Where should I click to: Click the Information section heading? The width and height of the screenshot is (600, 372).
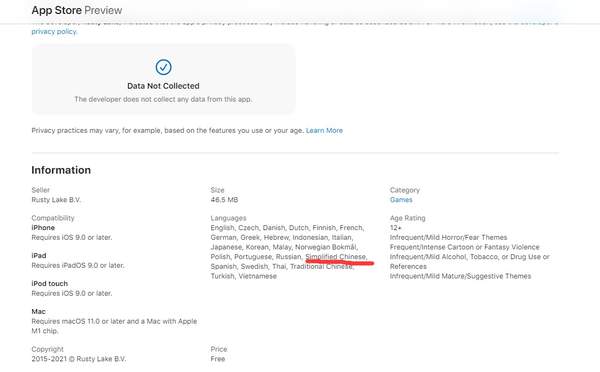61,170
